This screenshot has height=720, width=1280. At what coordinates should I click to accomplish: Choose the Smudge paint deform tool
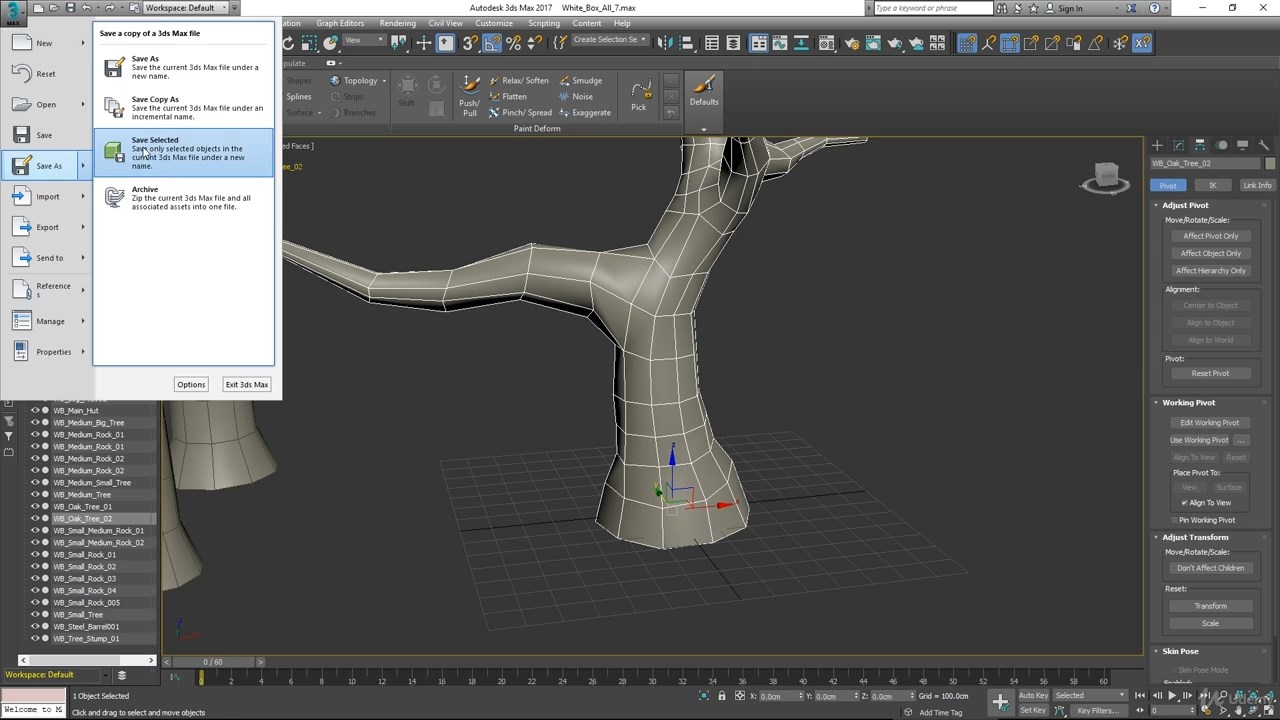[581, 80]
